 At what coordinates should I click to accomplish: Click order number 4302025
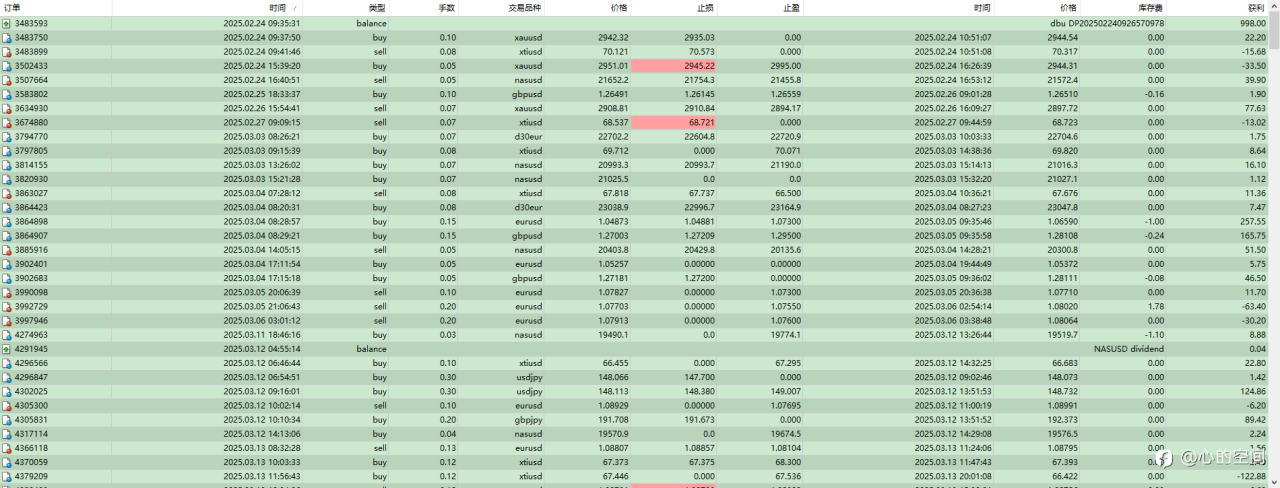point(31,392)
